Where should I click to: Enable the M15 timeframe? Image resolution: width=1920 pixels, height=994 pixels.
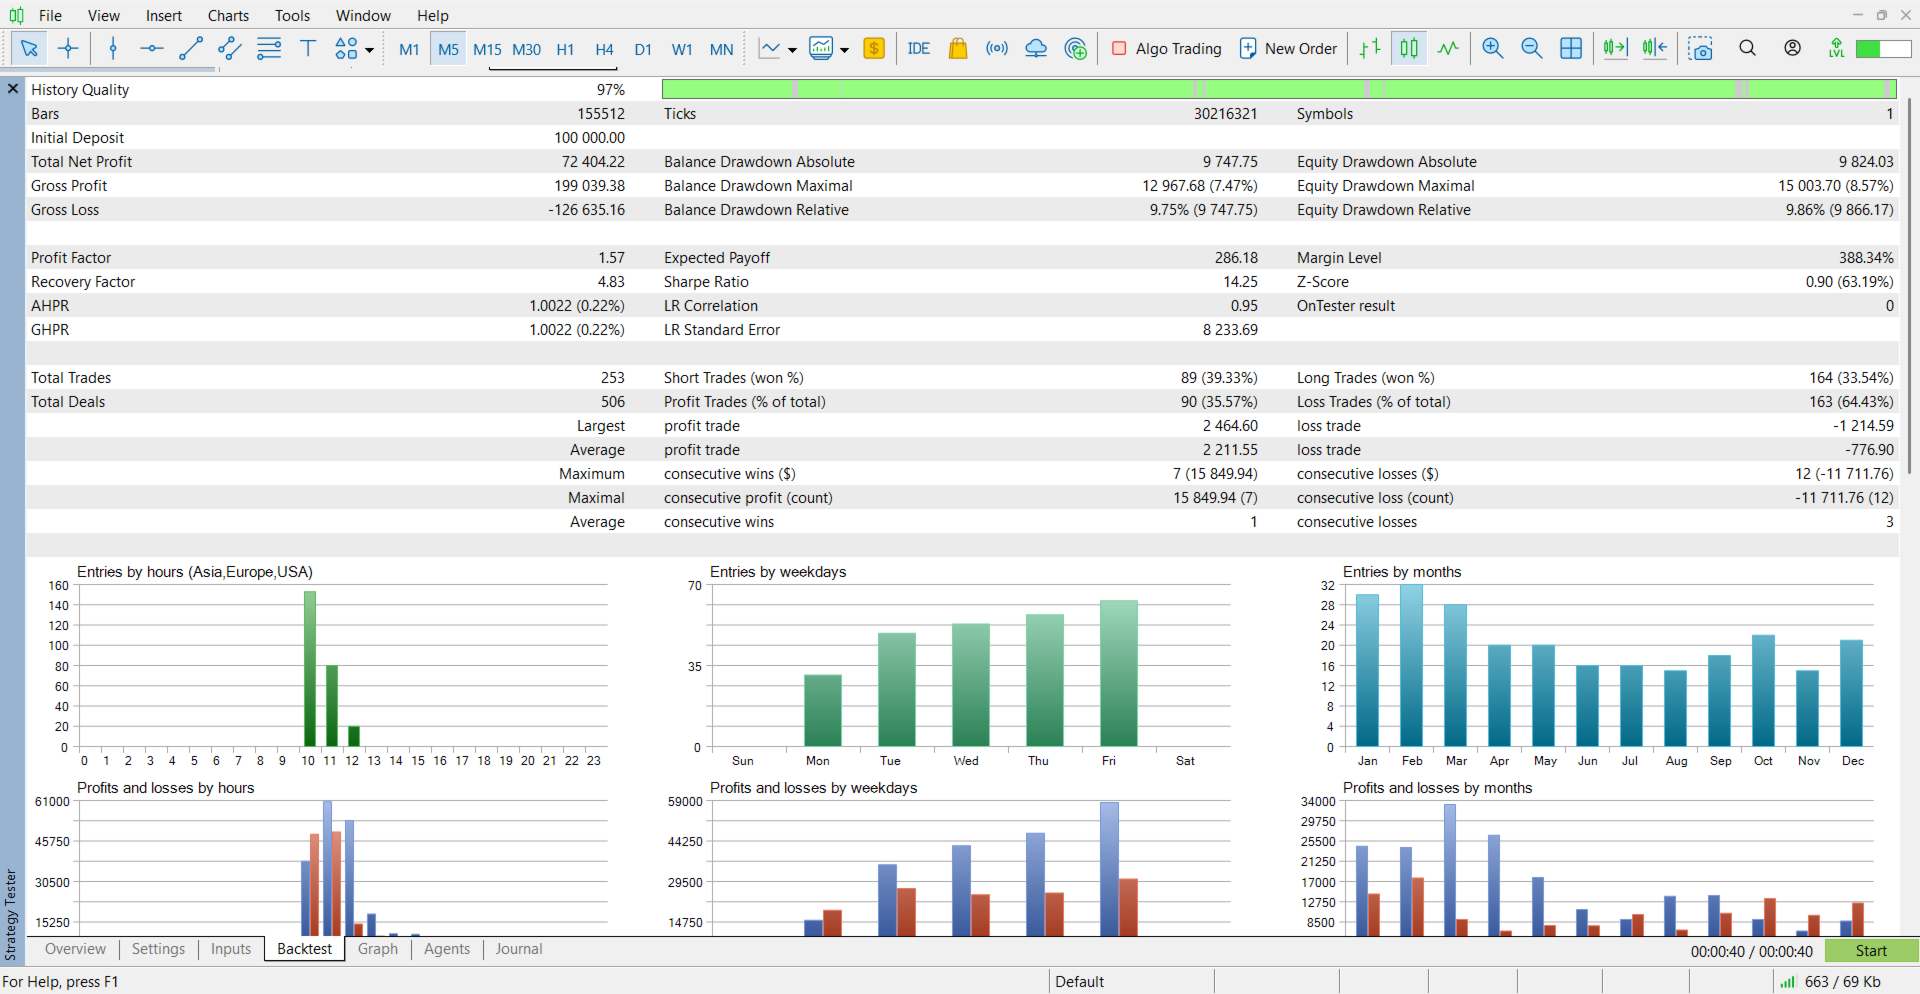coord(487,49)
